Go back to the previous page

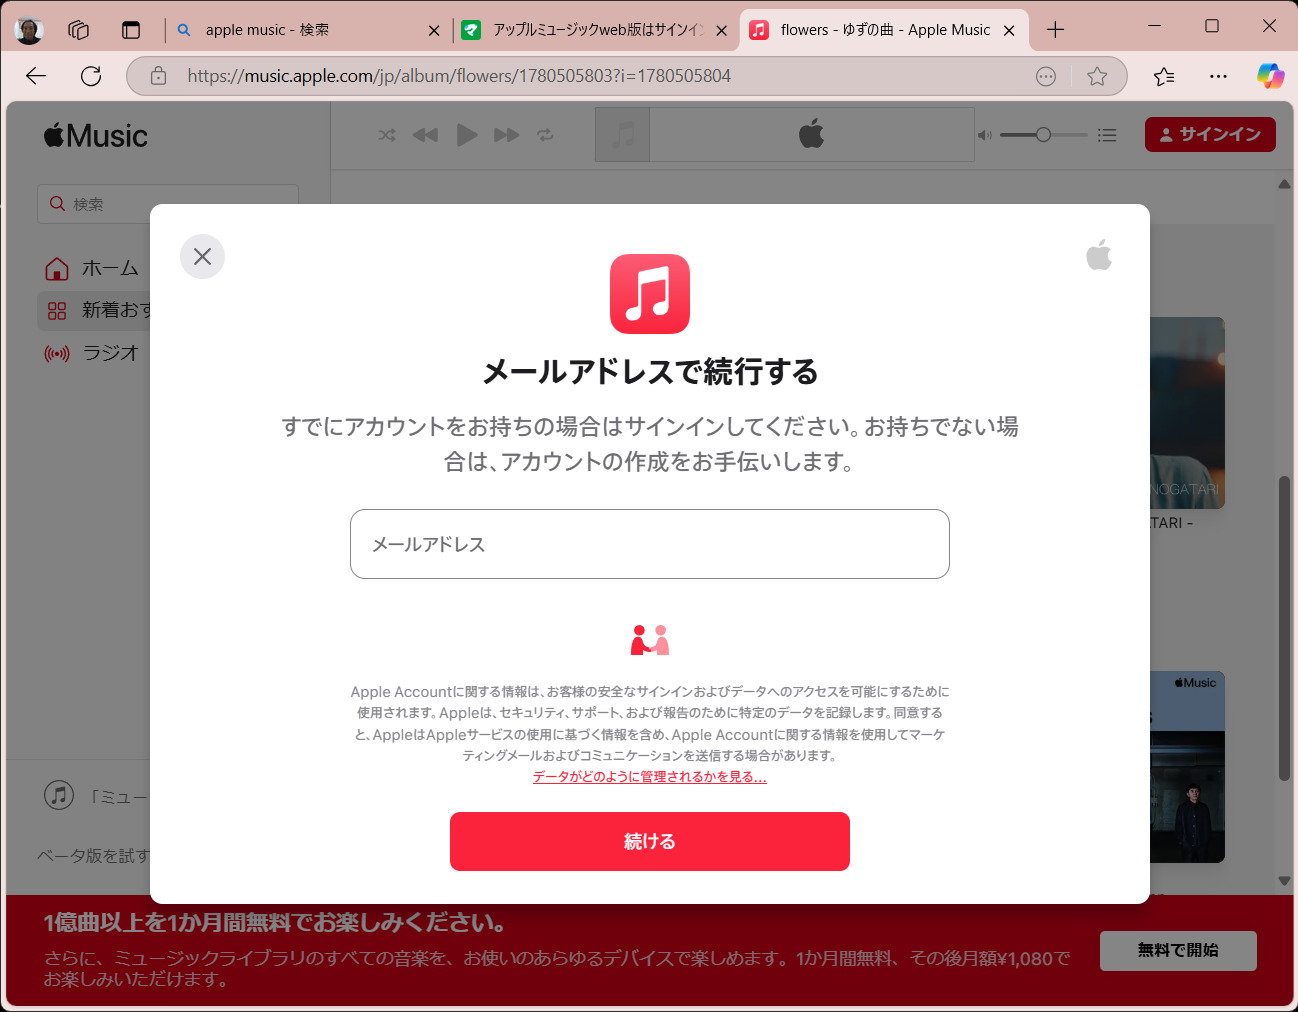[36, 76]
